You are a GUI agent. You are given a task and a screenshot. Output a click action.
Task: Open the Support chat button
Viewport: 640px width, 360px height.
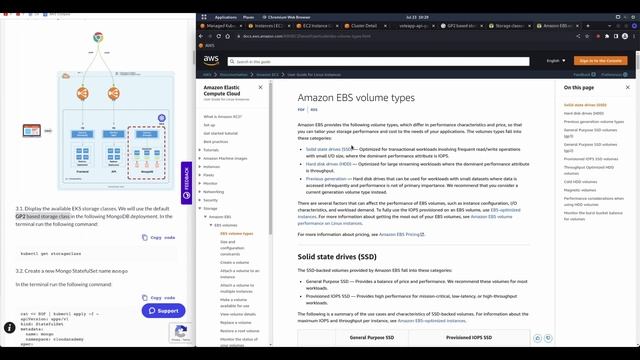[x=163, y=311]
